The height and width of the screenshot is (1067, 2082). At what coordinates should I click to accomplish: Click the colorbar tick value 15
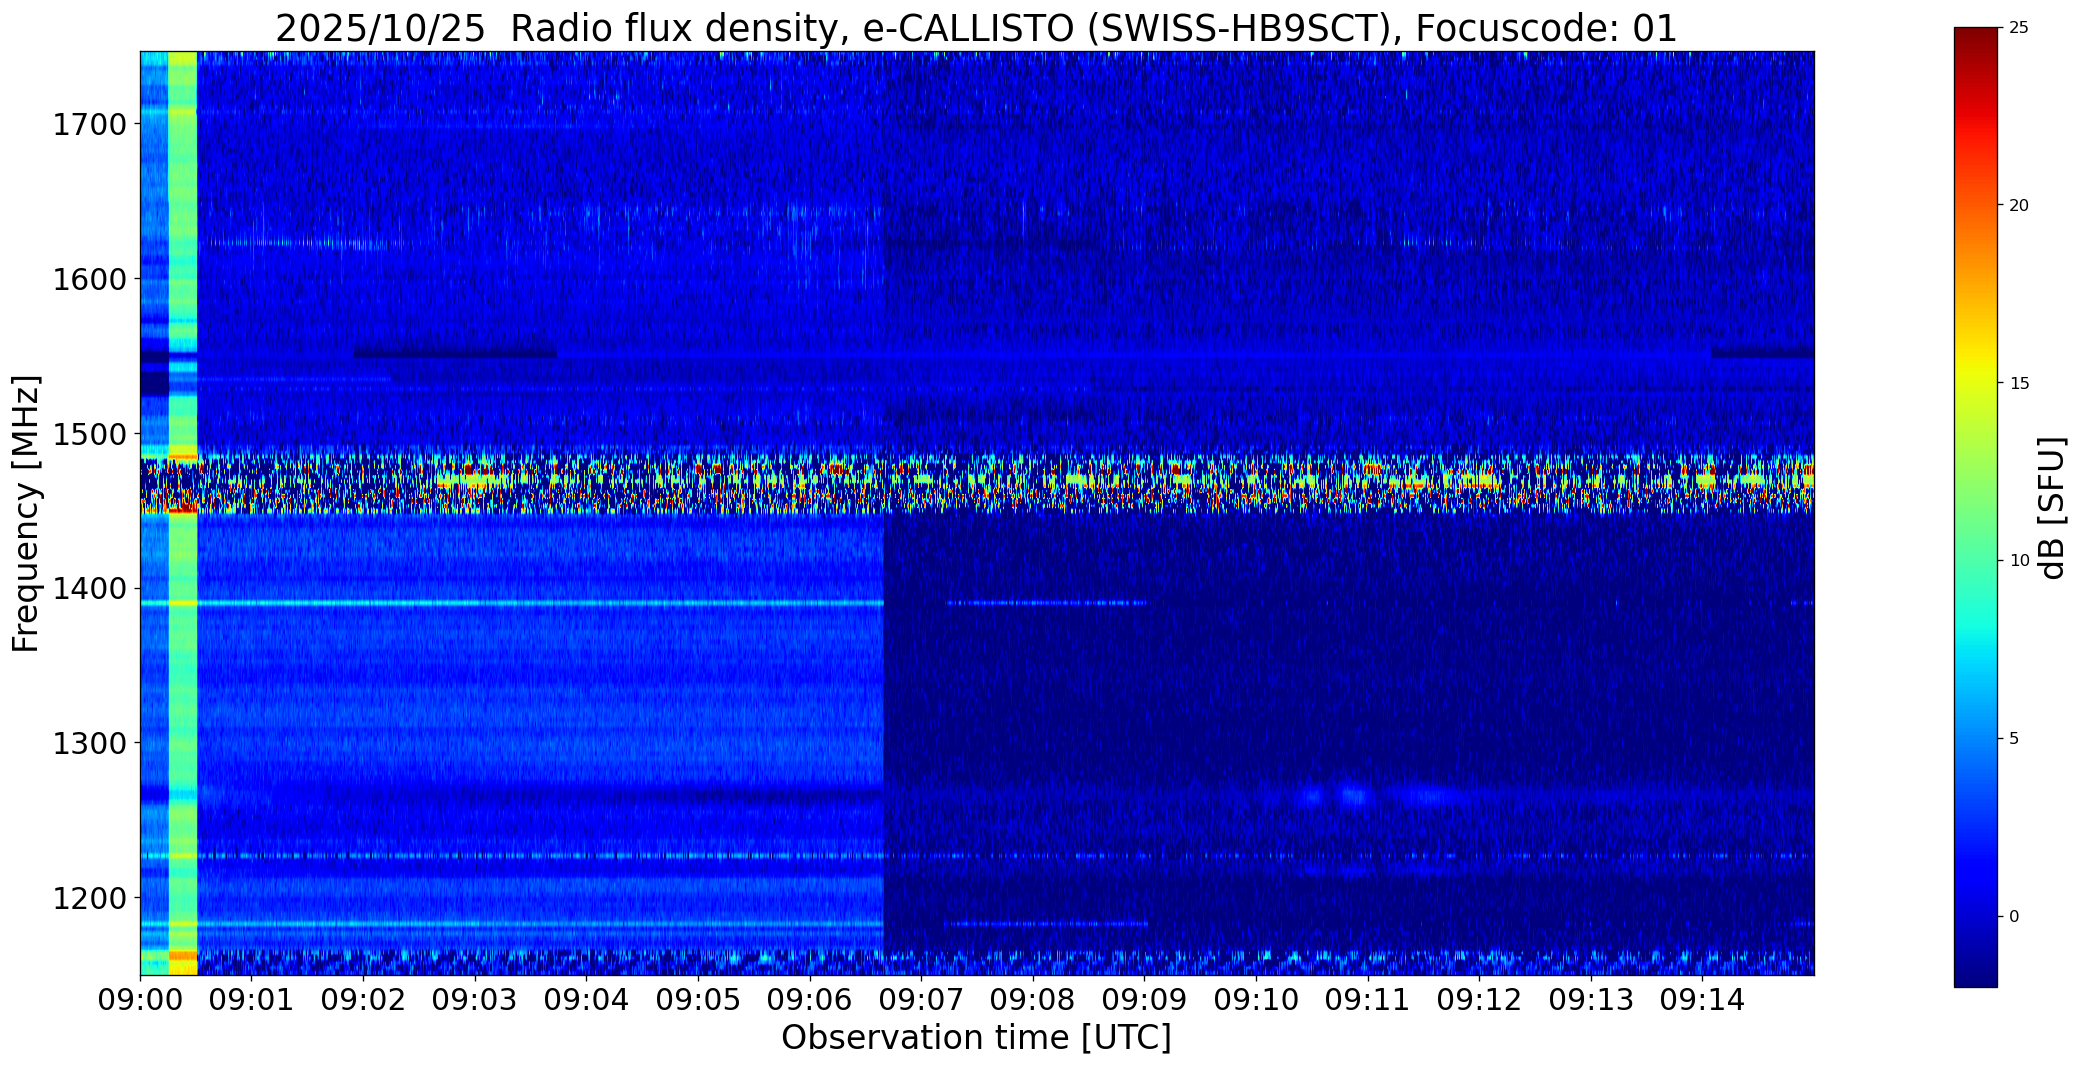[2019, 384]
